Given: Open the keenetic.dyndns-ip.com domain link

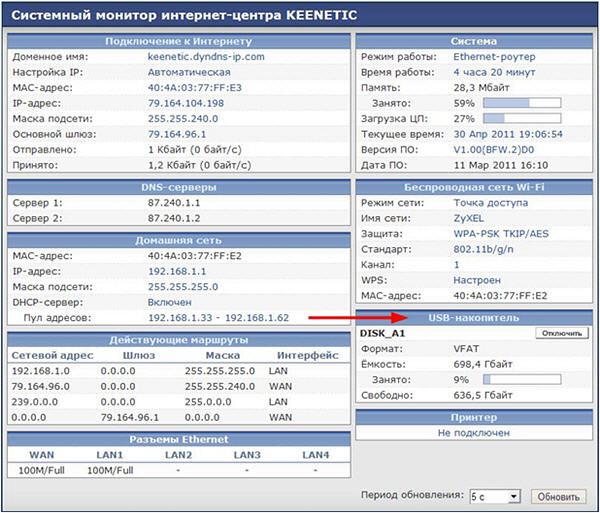Looking at the screenshot, I should tap(206, 57).
